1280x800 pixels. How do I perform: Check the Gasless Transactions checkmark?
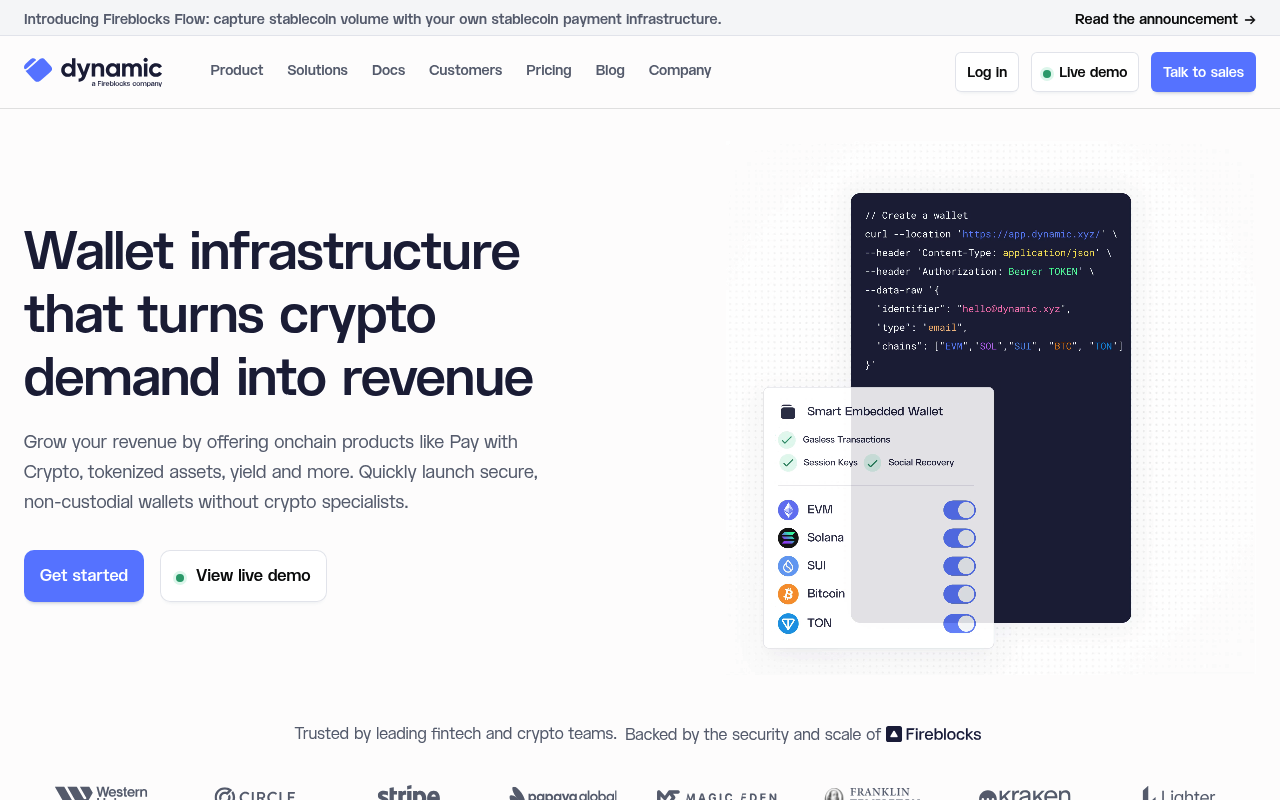pos(787,440)
